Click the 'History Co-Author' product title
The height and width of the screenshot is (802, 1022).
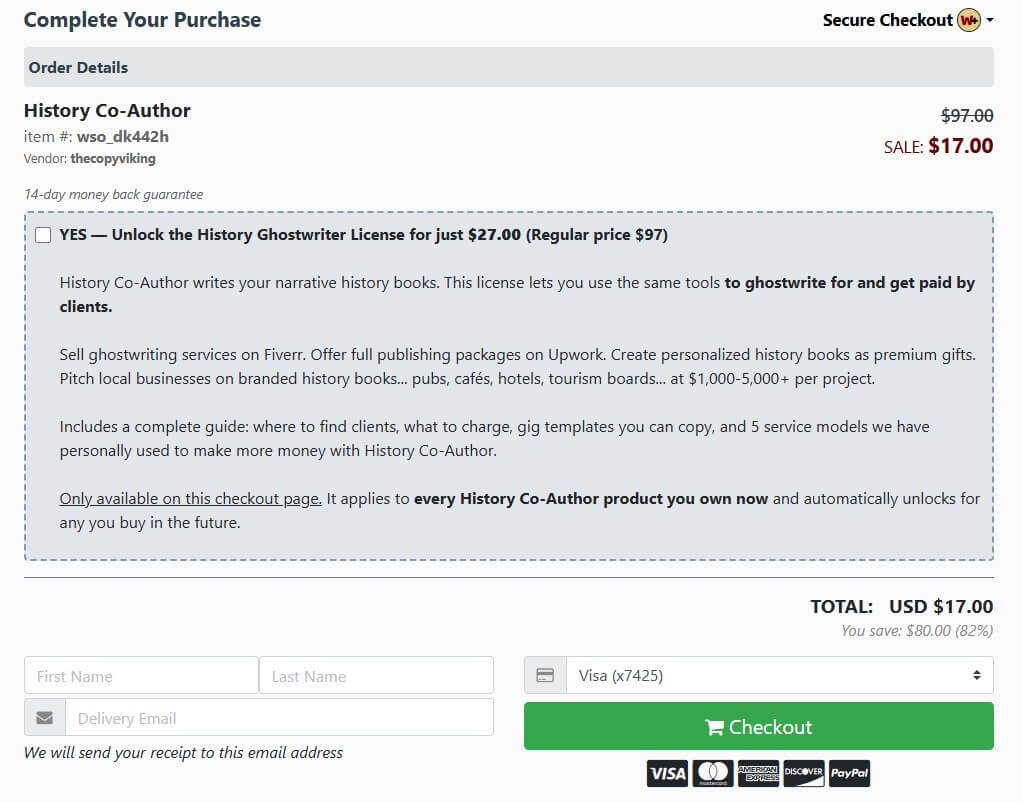[x=108, y=111]
